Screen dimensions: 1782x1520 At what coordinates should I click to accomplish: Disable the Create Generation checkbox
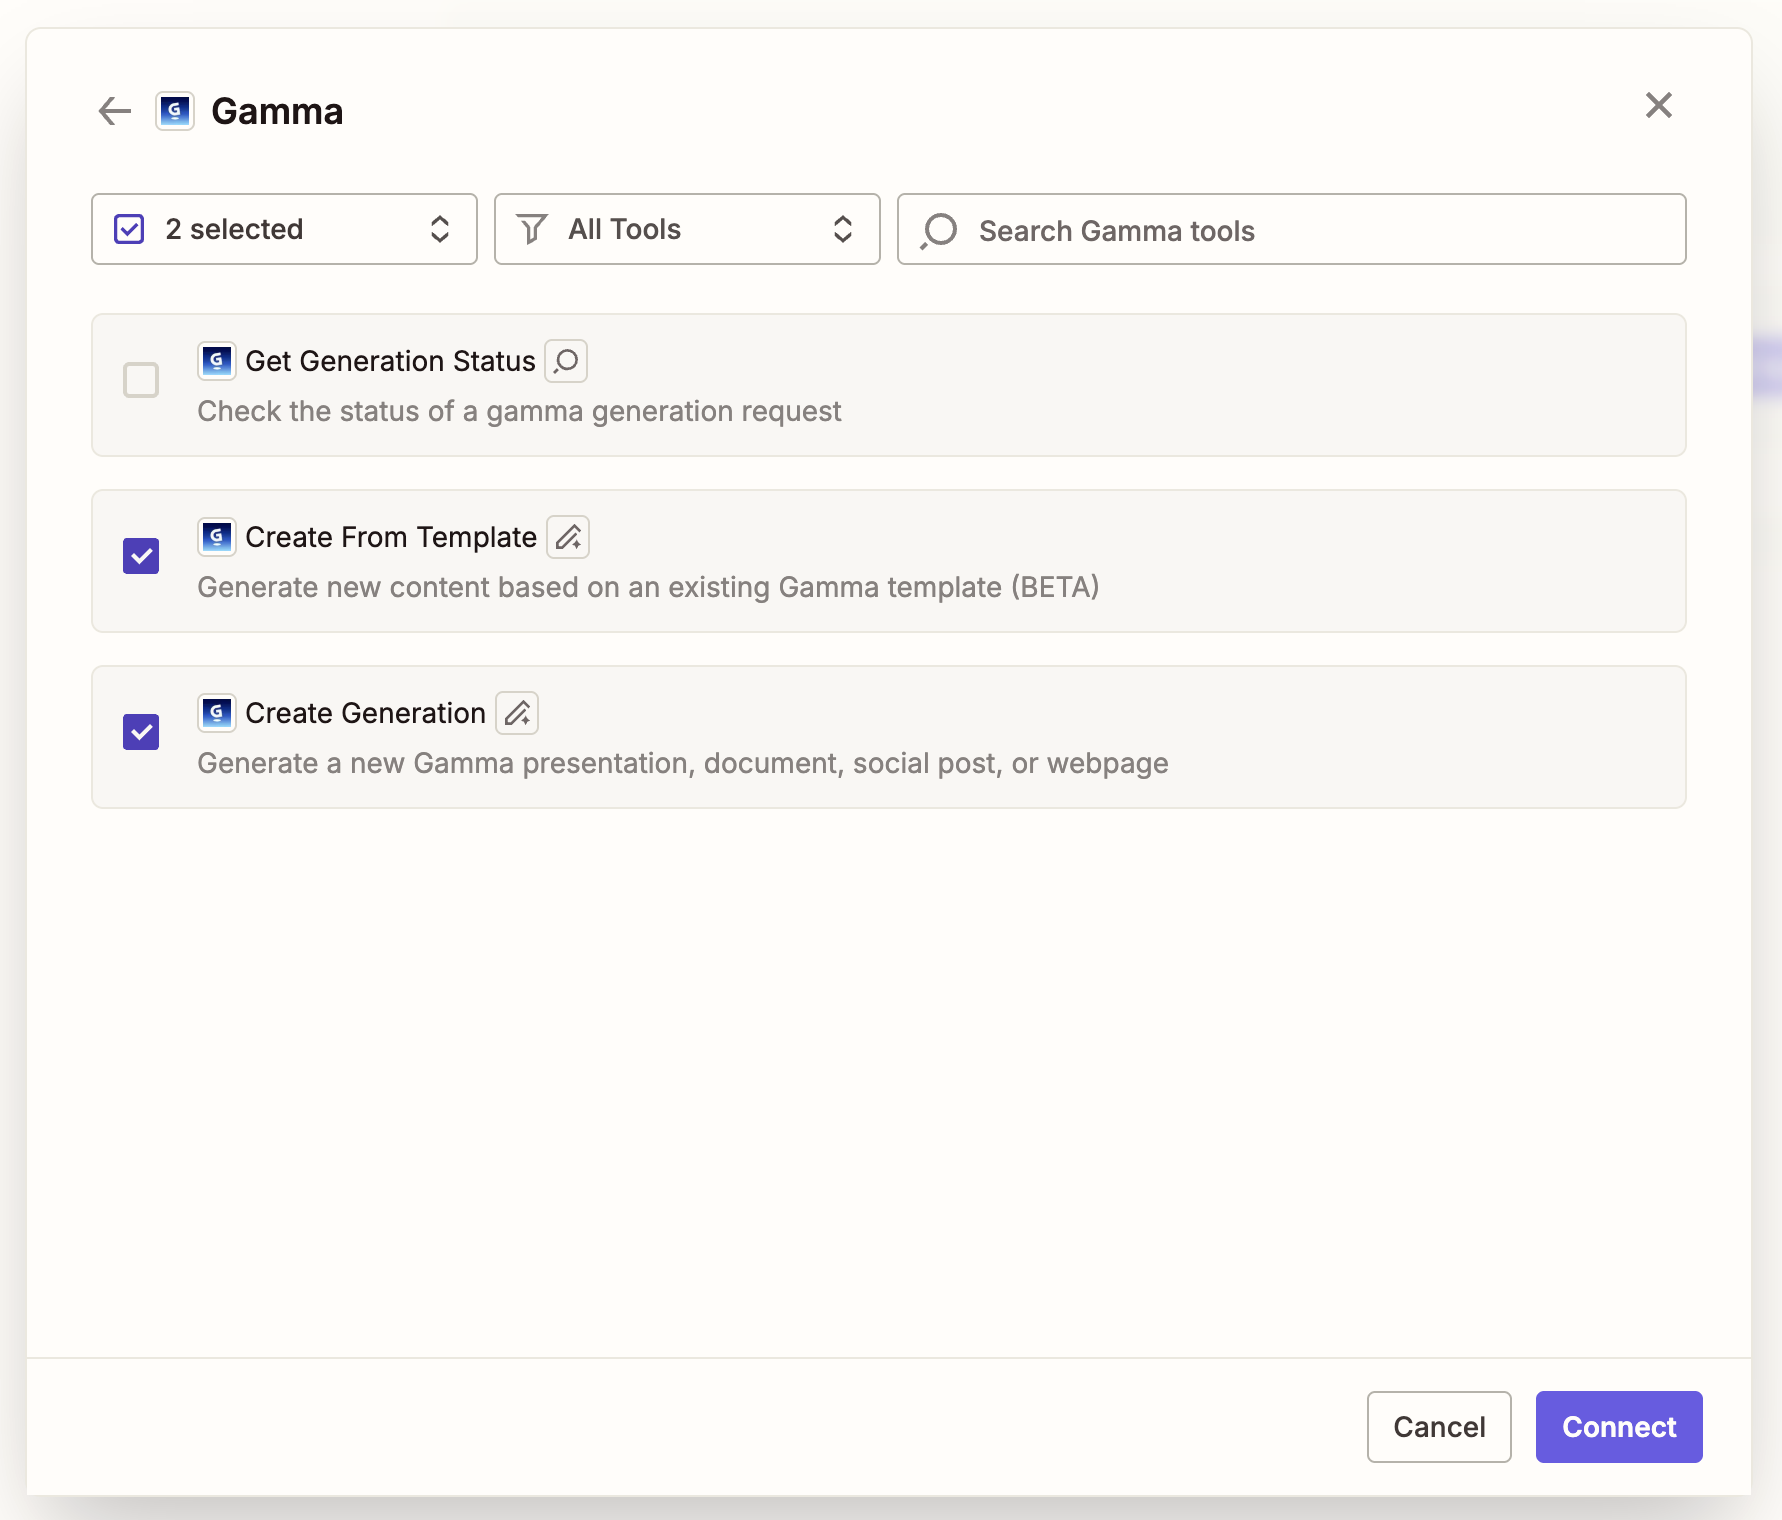[x=141, y=732]
